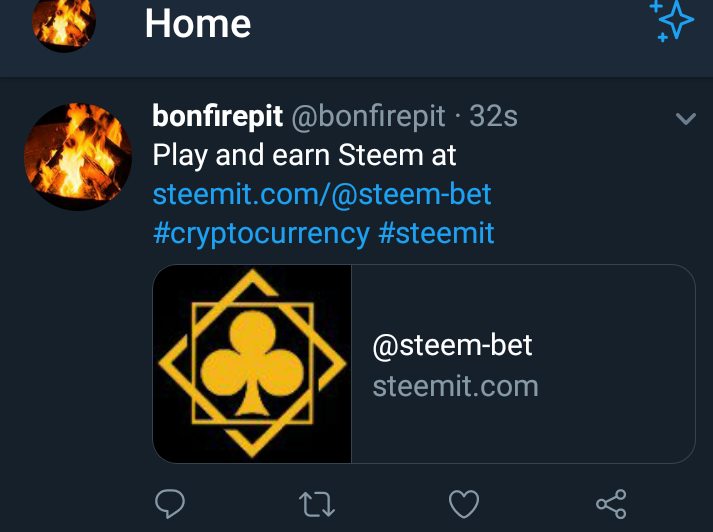The image size is (713, 532).
Task: Open tweet via the 32s timestamp
Action: tap(494, 117)
